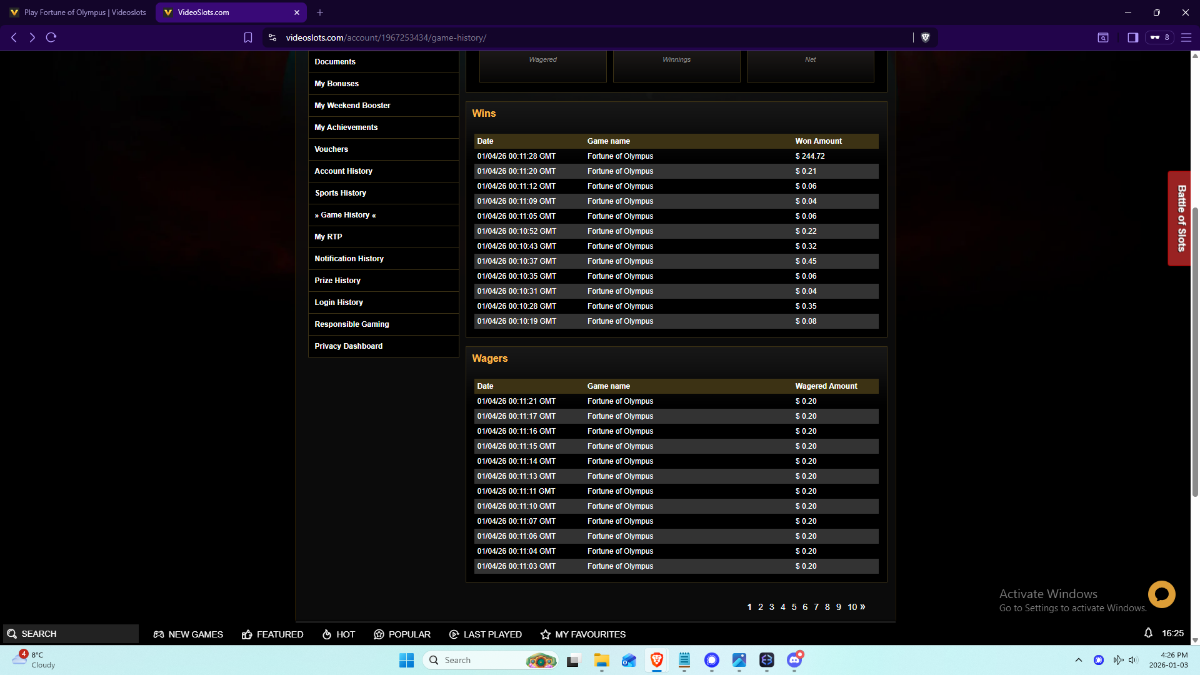Toggle the browser sidebar panel icon
This screenshot has width=1200, height=675.
pyautogui.click(x=1132, y=37)
